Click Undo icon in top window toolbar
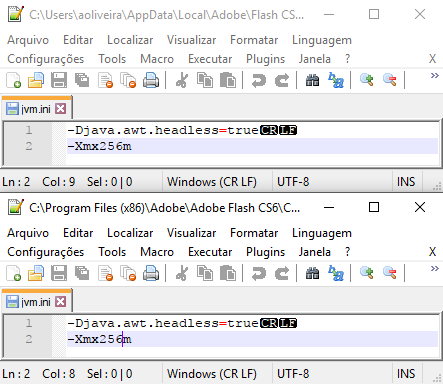 click(259, 80)
